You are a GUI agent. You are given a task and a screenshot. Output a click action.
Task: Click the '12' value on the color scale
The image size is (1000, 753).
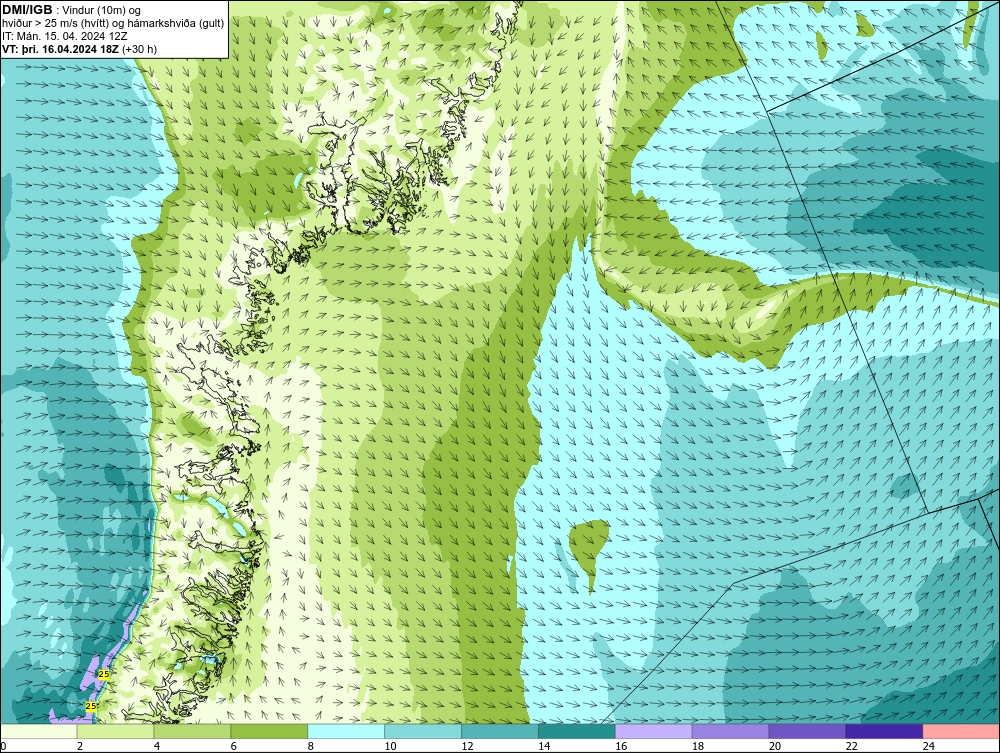pyautogui.click(x=467, y=746)
